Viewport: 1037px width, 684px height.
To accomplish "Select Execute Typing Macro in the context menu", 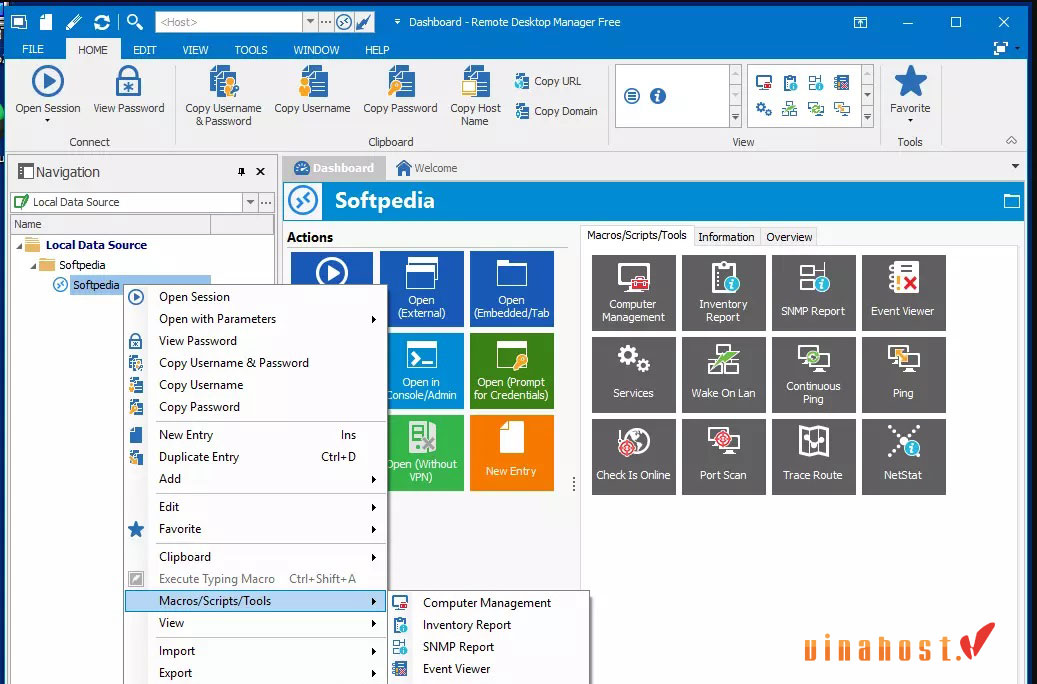I will pos(256,579).
